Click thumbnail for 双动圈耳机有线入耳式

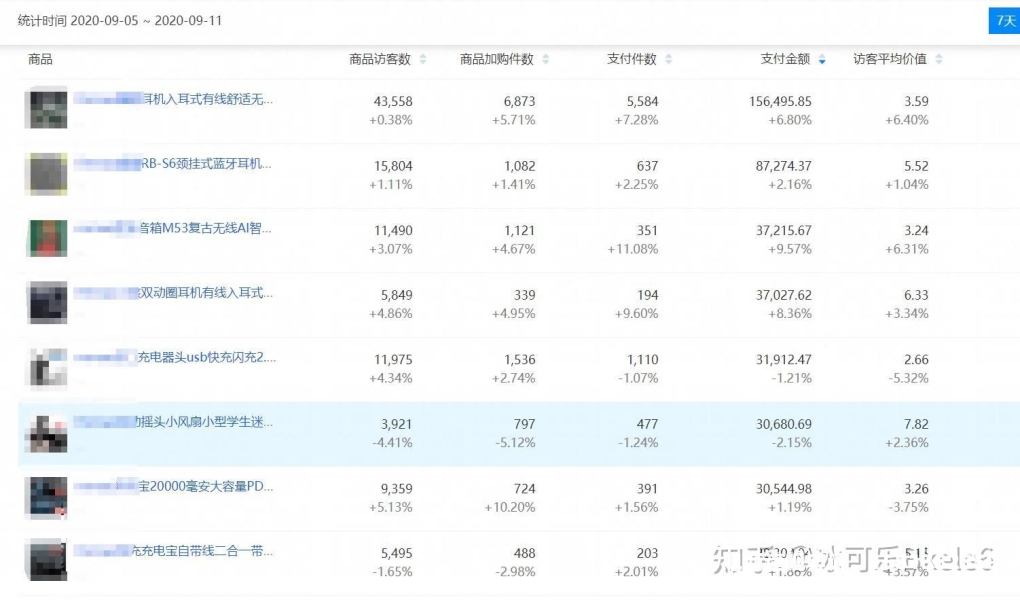click(47, 303)
